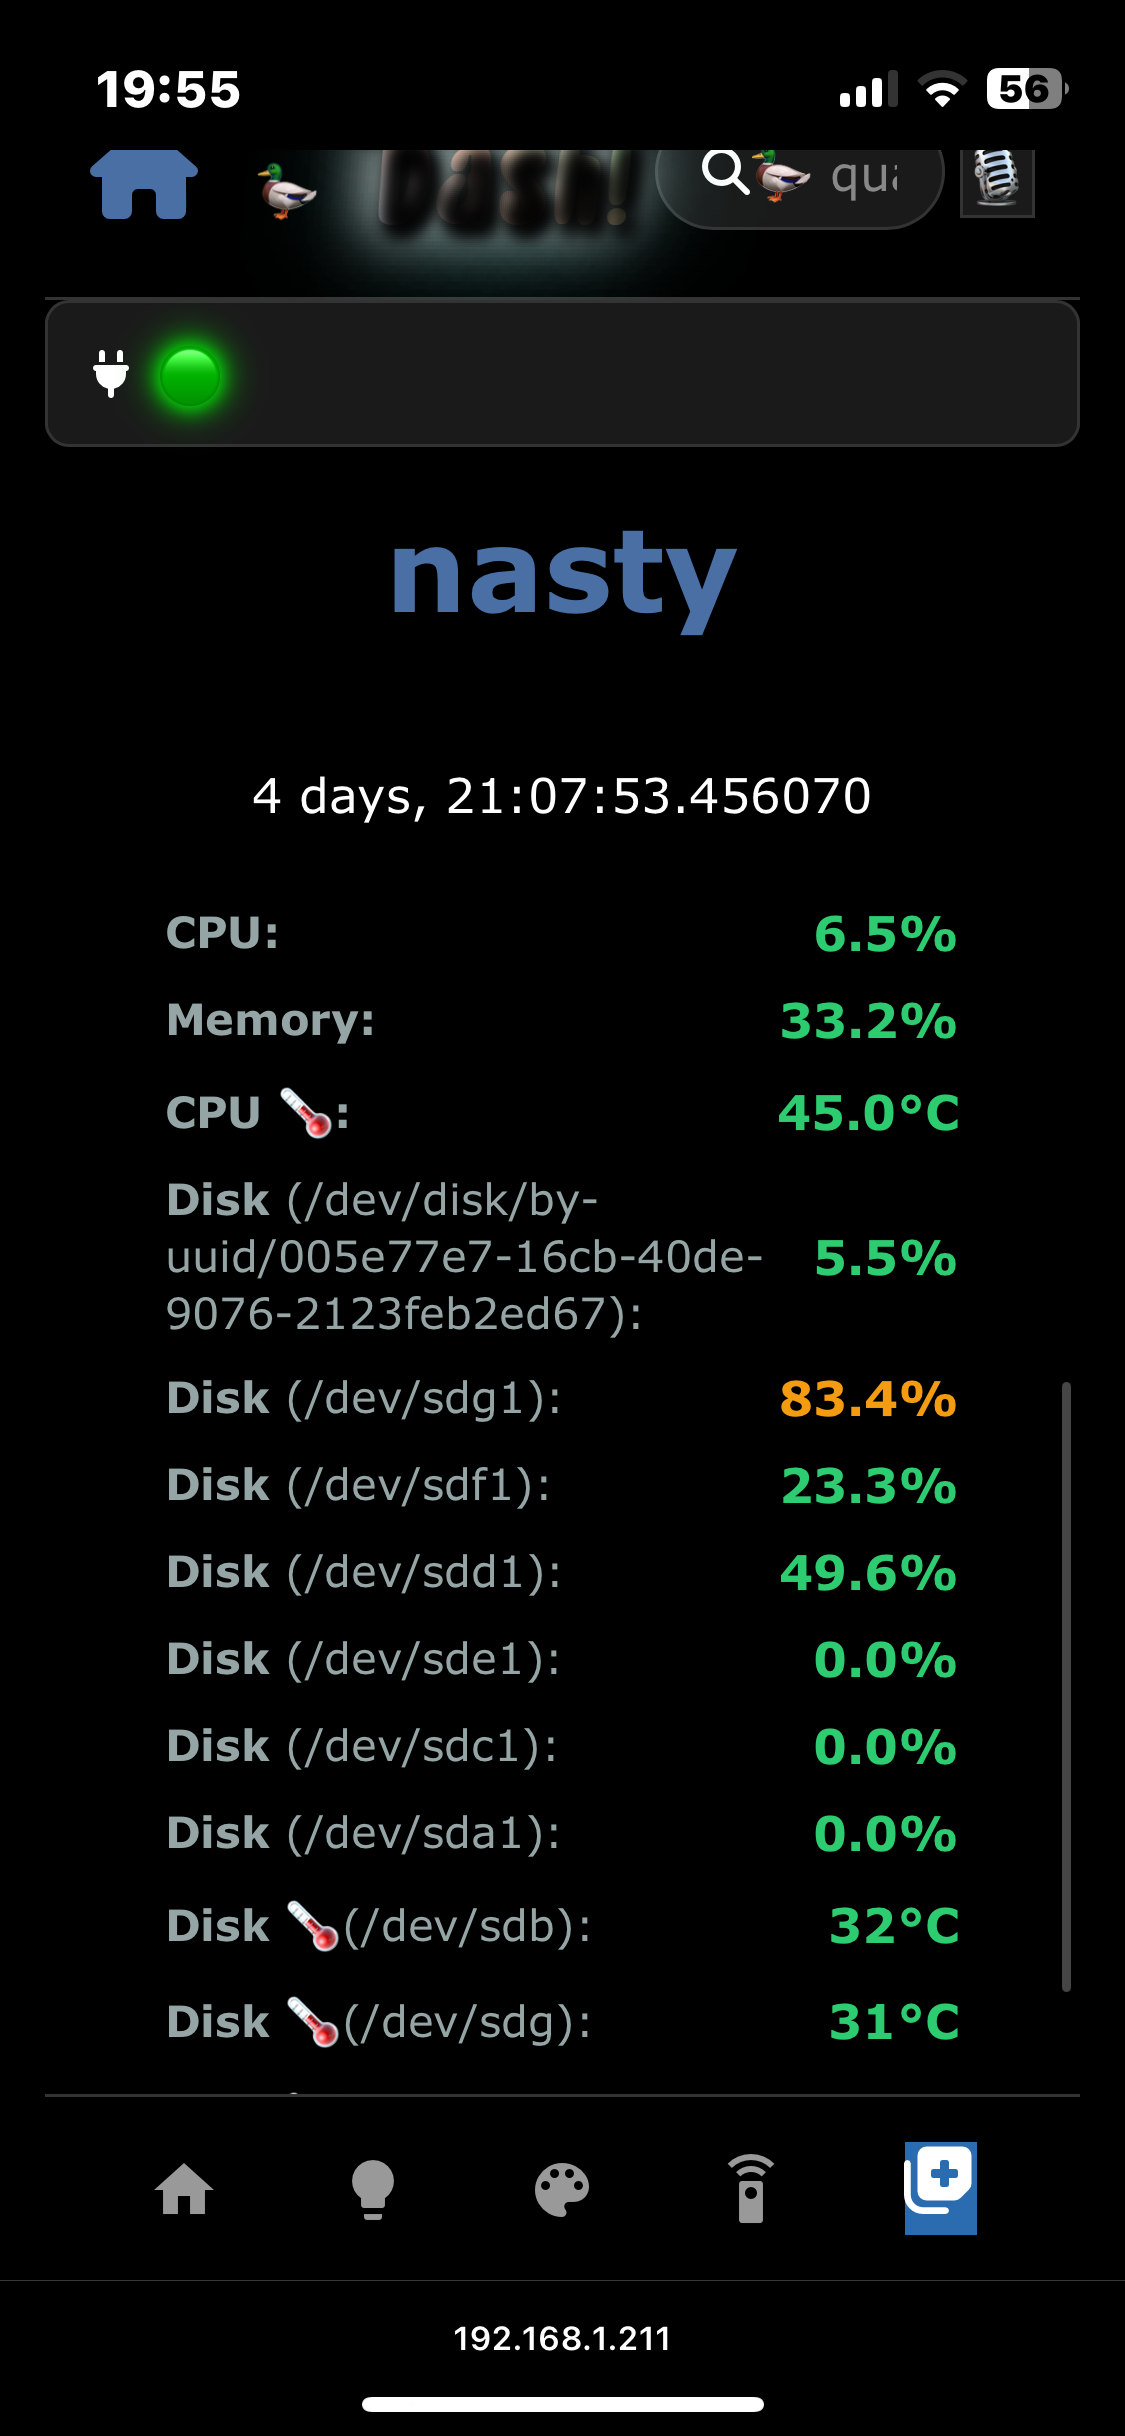Click the 'nasty' hostname heading

pyautogui.click(x=563, y=577)
